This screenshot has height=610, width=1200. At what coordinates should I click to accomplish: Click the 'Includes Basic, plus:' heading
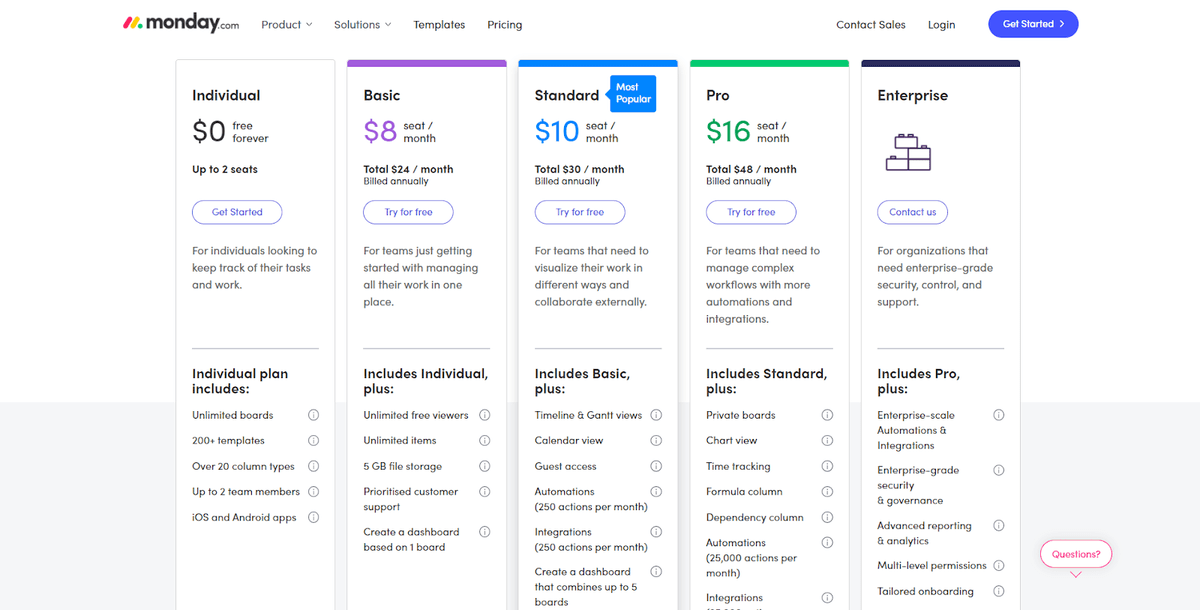[x=582, y=381]
